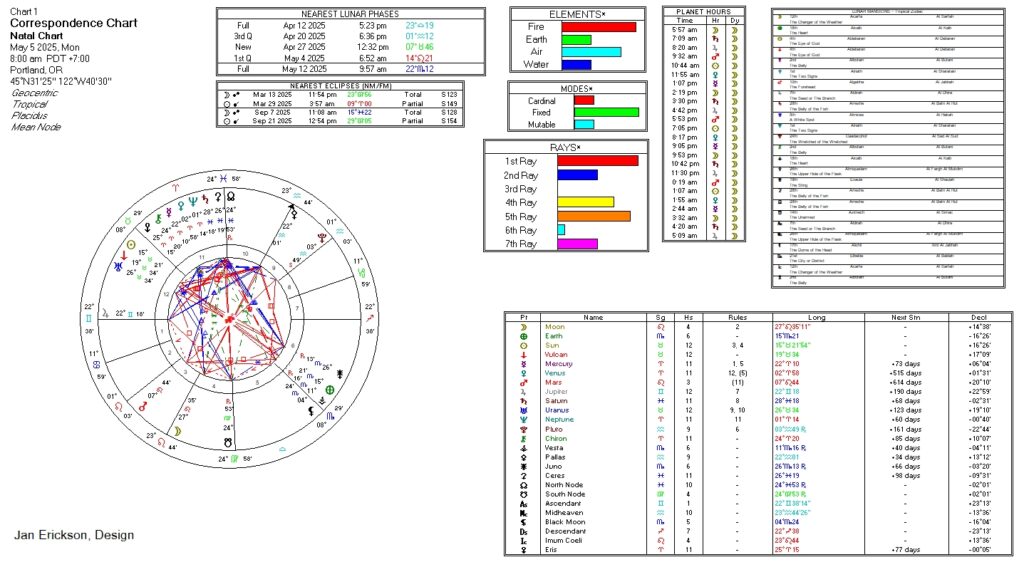This screenshot has height=562, width=1024.
Task: Select the Ascendant As symbol in the table
Action: pos(523,504)
